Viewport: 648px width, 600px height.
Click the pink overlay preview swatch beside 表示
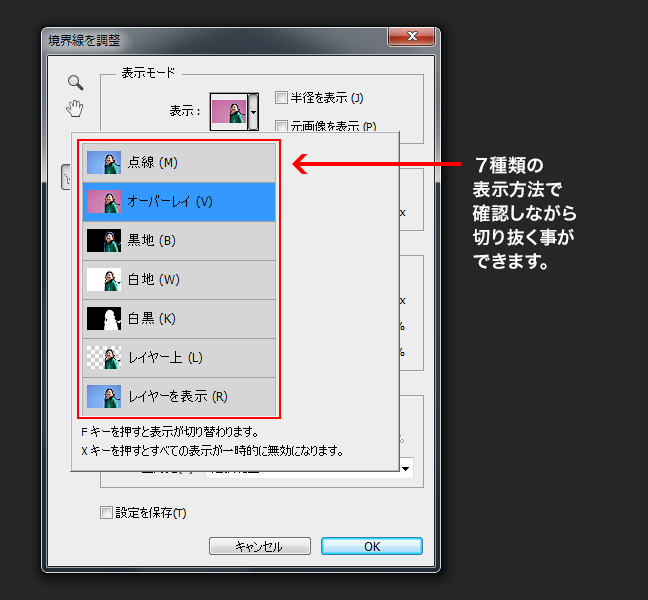[x=228, y=111]
